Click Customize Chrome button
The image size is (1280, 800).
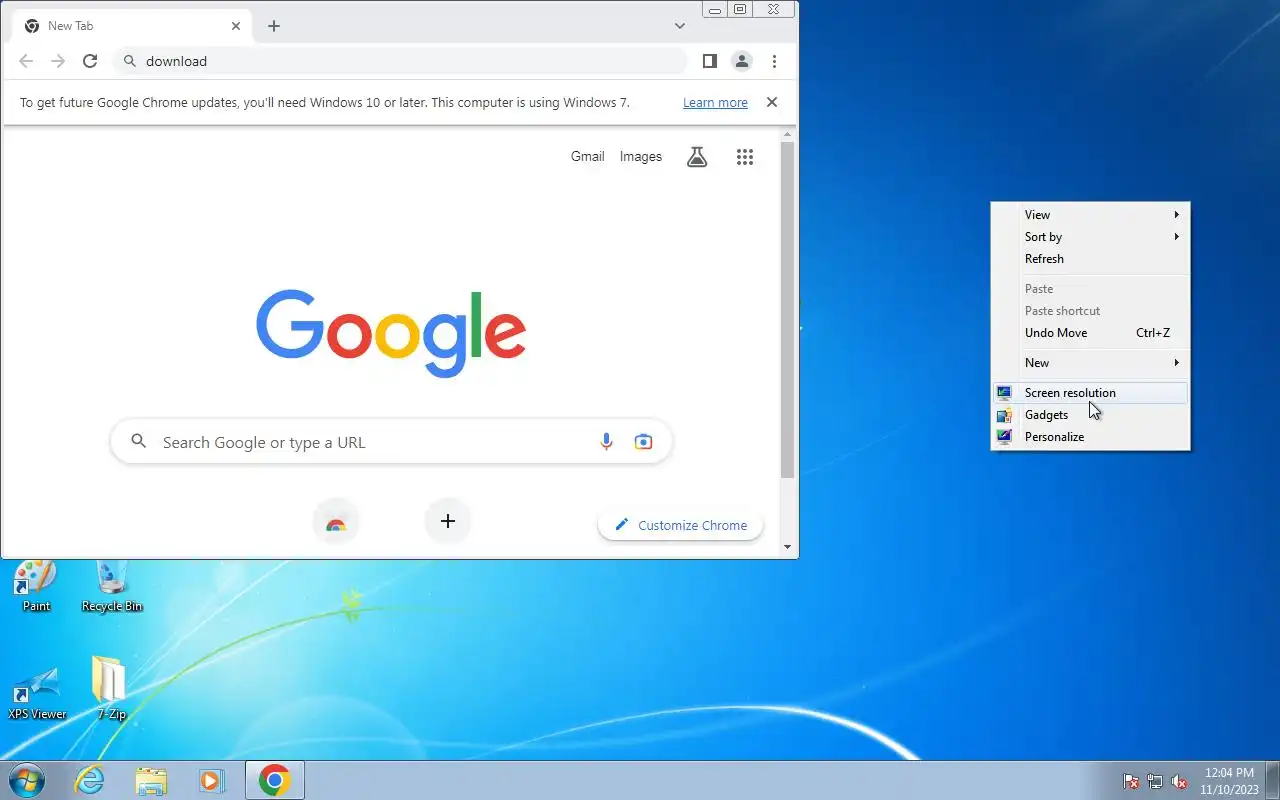[x=680, y=525]
